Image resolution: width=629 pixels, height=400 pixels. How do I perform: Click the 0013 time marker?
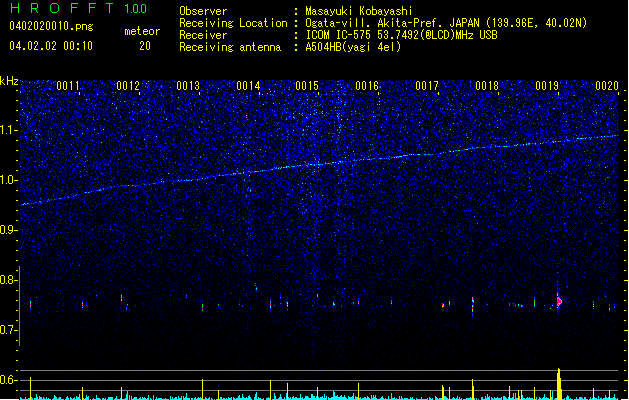[188, 86]
